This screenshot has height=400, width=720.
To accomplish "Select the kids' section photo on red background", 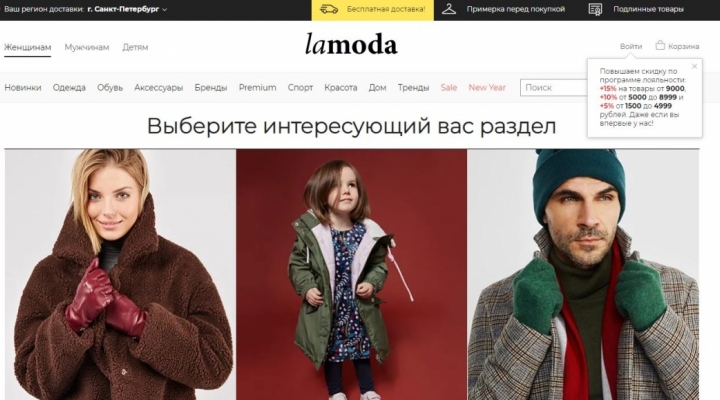I will 352,274.
